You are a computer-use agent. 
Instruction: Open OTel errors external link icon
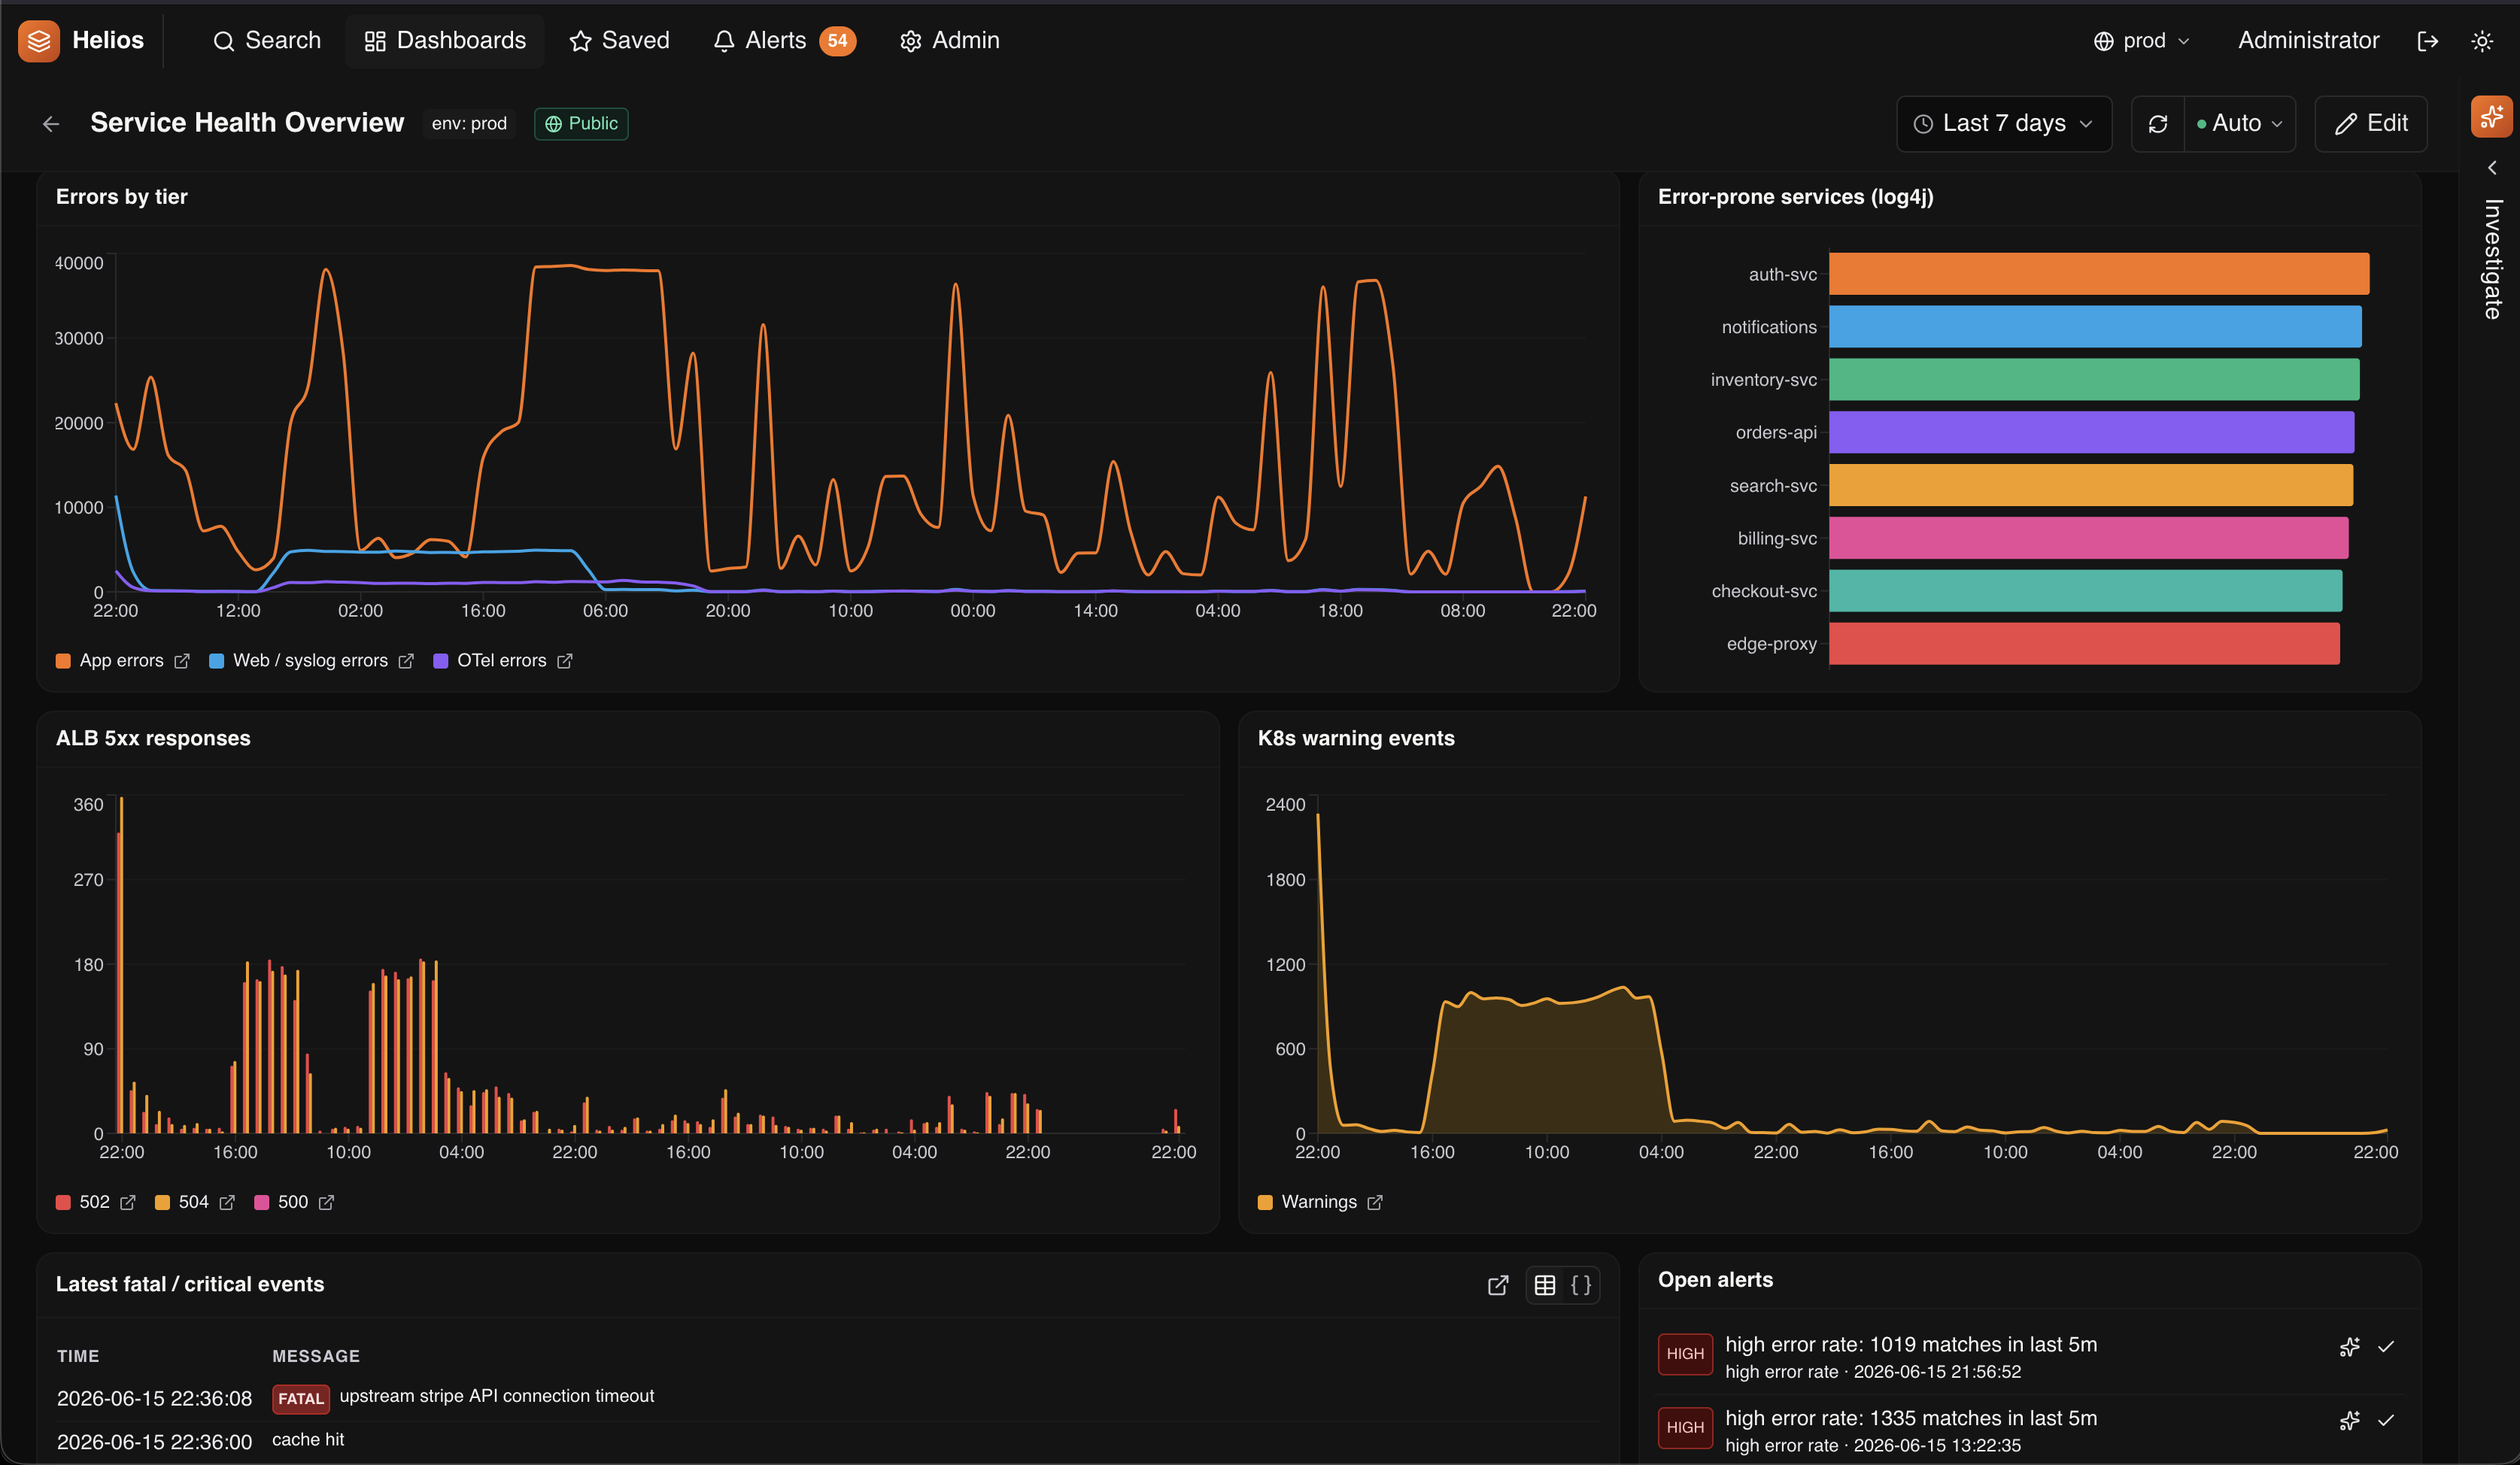(565, 661)
